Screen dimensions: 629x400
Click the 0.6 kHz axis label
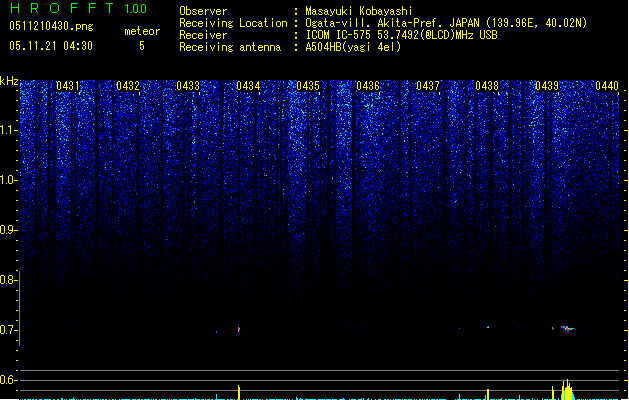tap(8, 380)
